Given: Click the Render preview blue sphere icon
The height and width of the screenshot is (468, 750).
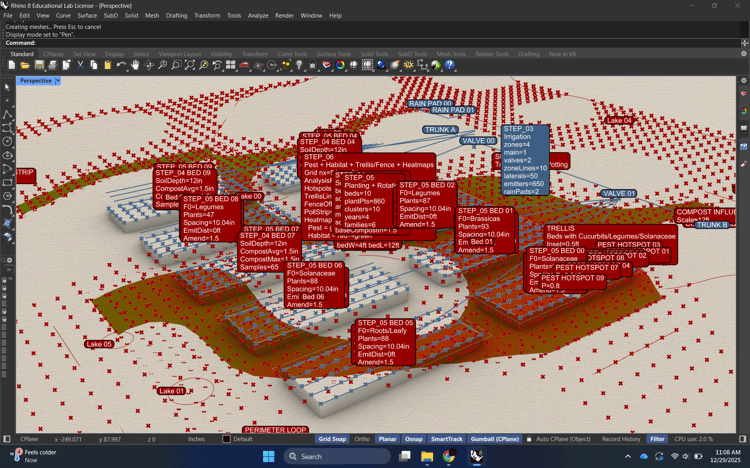Looking at the screenshot, I should point(381,65).
